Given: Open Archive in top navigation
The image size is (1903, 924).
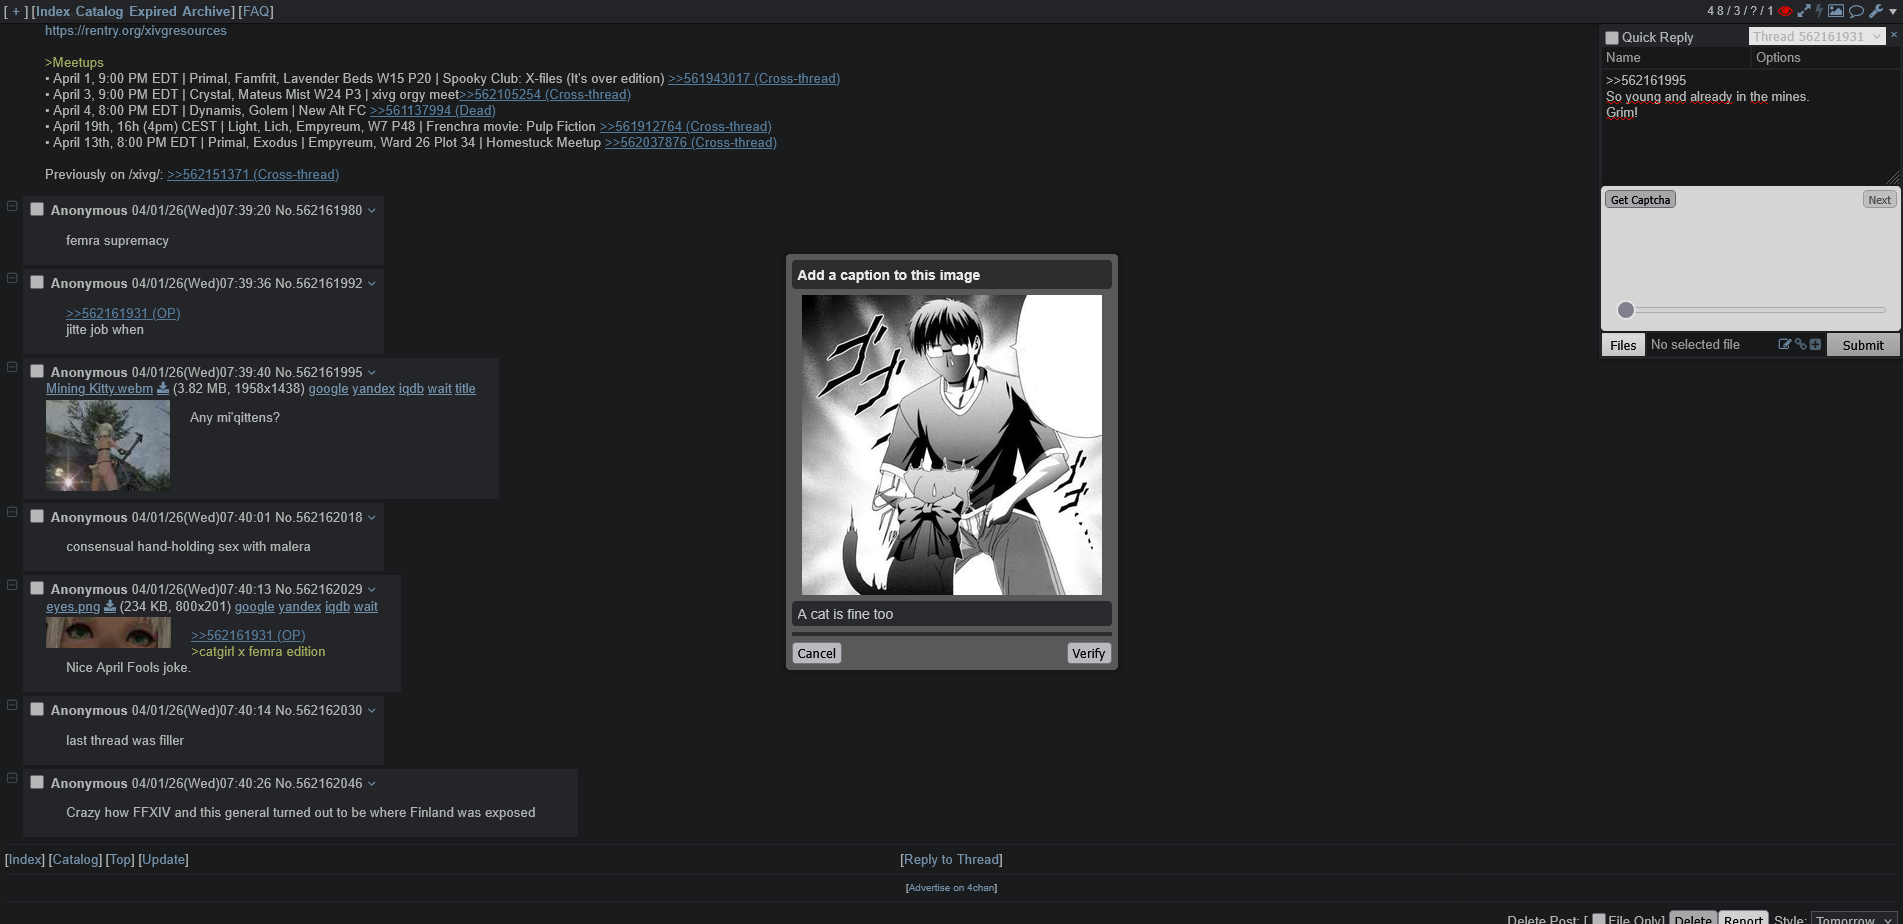Looking at the screenshot, I should point(206,11).
